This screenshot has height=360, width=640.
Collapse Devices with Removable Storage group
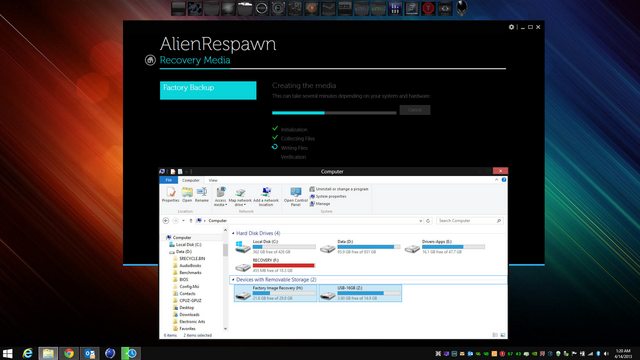tap(233, 280)
